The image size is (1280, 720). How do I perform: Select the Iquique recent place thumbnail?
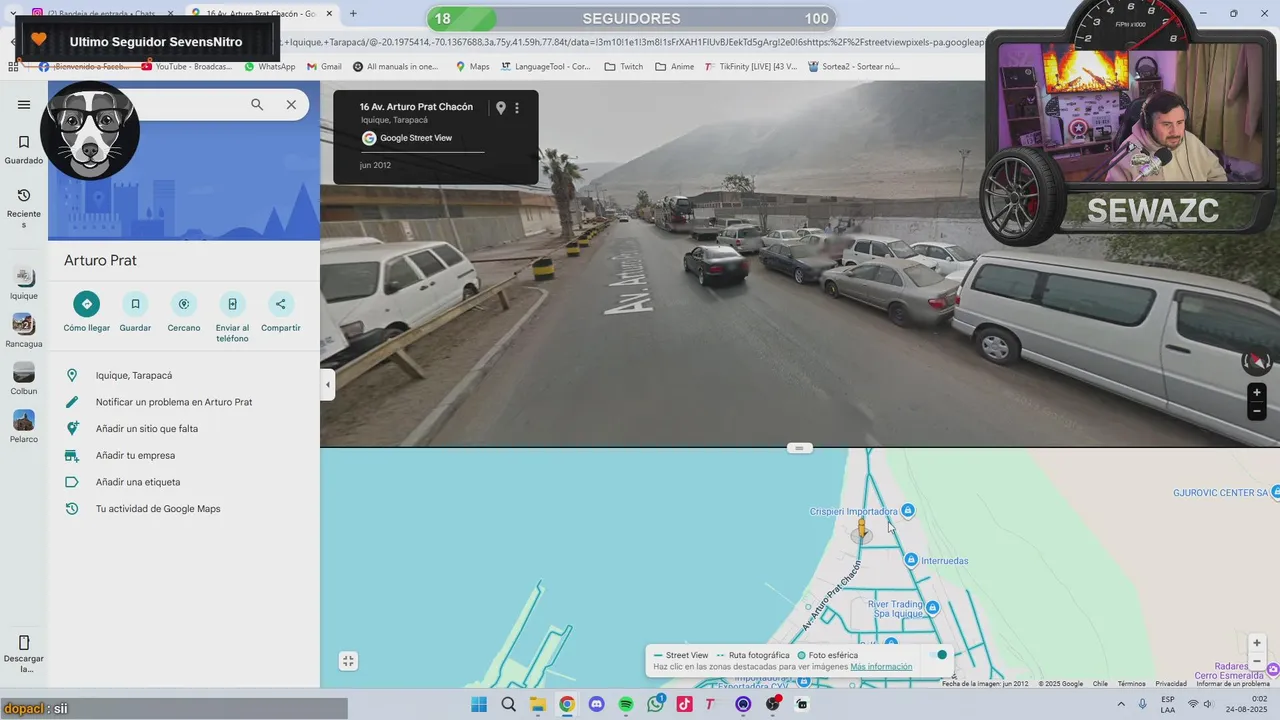[x=24, y=276]
